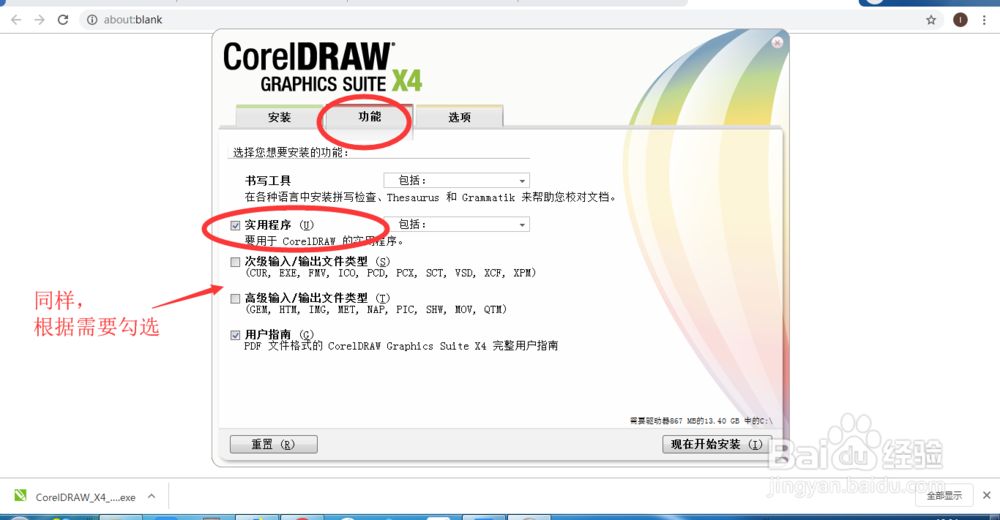Click the text 选择您想要安装的功能
Viewport: 1000px width, 520px height.
tap(290, 152)
